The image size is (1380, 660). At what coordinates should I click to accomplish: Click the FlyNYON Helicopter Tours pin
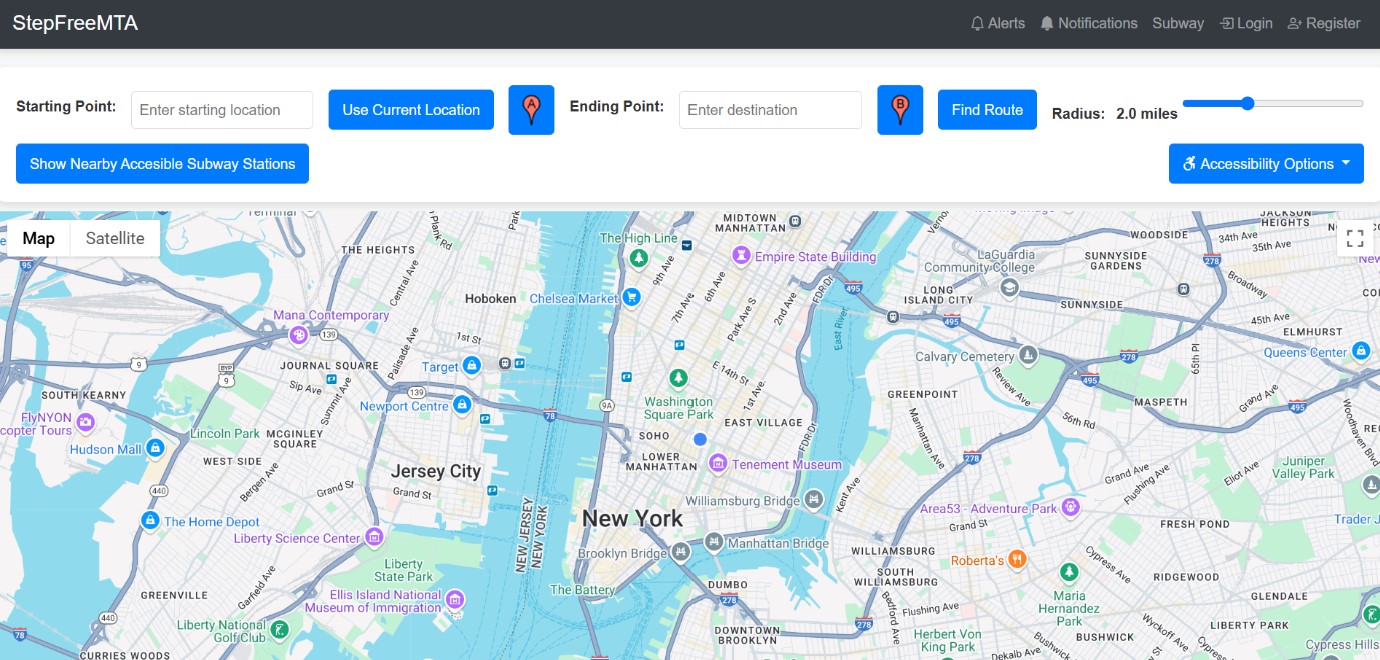[x=85, y=423]
